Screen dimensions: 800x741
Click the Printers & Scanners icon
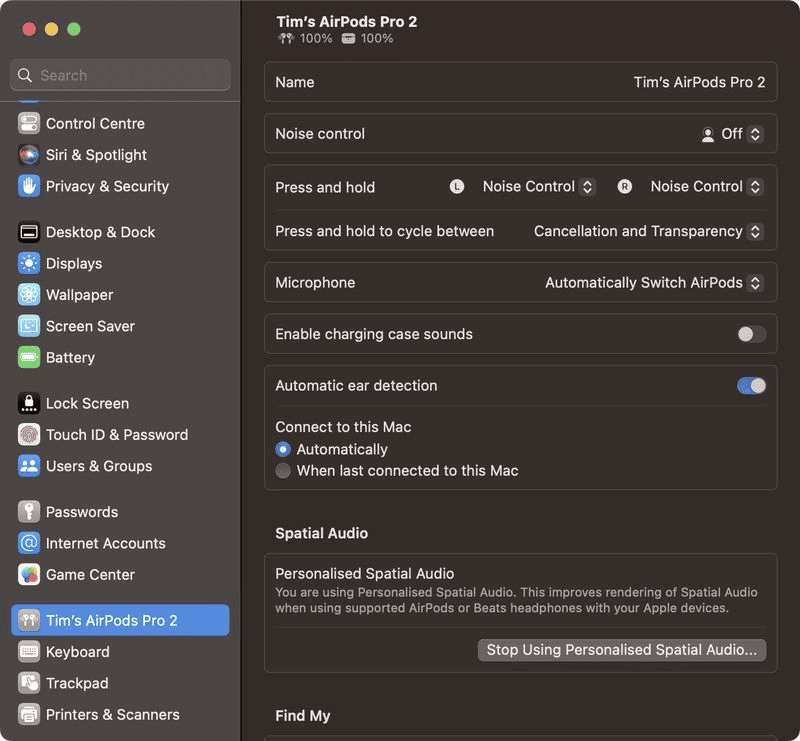pos(29,715)
